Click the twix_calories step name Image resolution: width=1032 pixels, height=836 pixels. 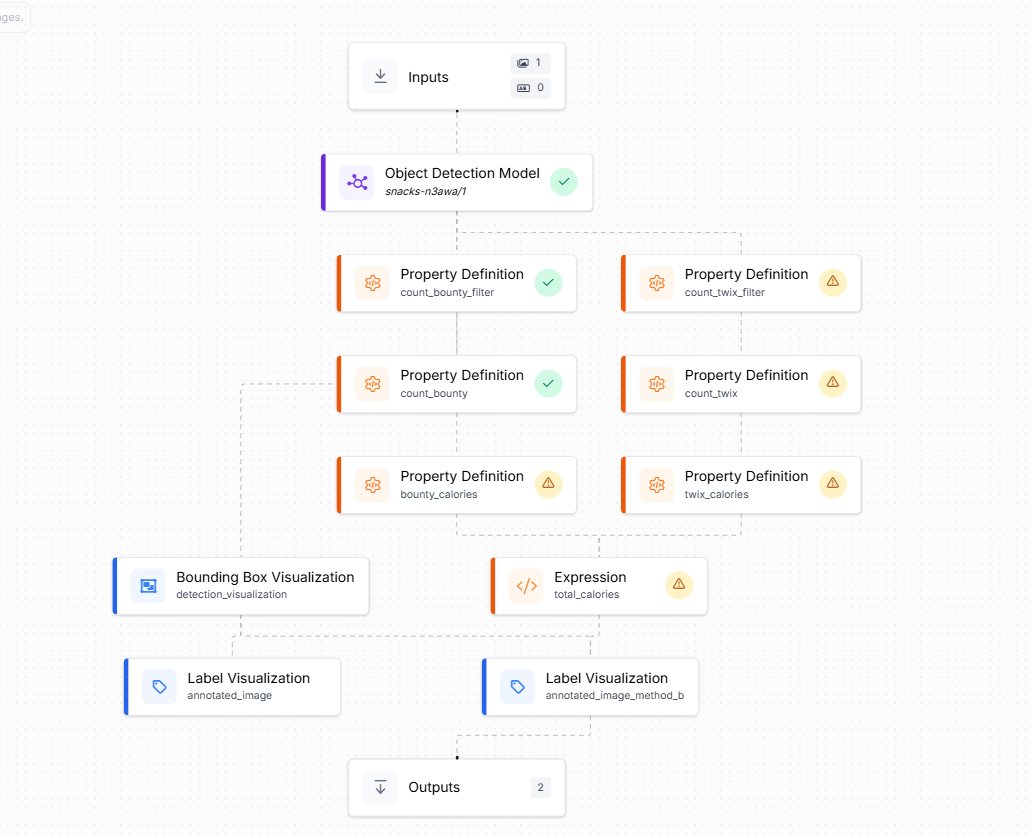[x=716, y=494]
